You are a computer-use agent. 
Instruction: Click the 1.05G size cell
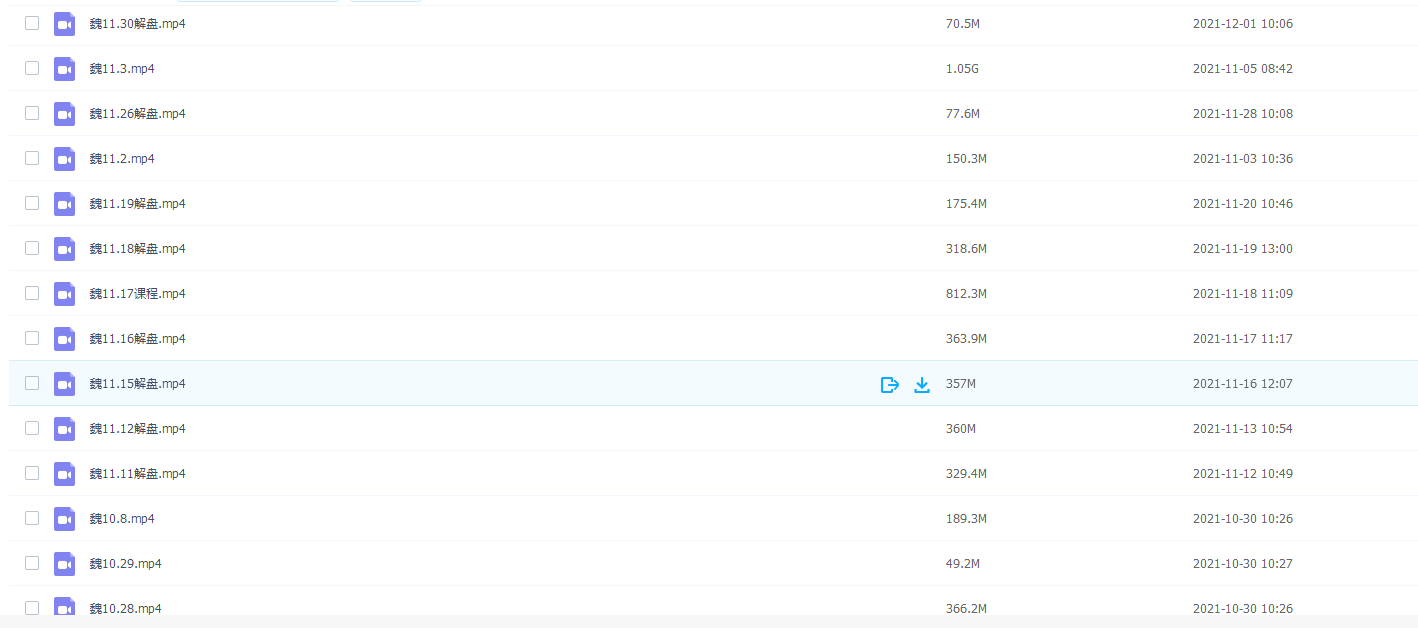962,69
